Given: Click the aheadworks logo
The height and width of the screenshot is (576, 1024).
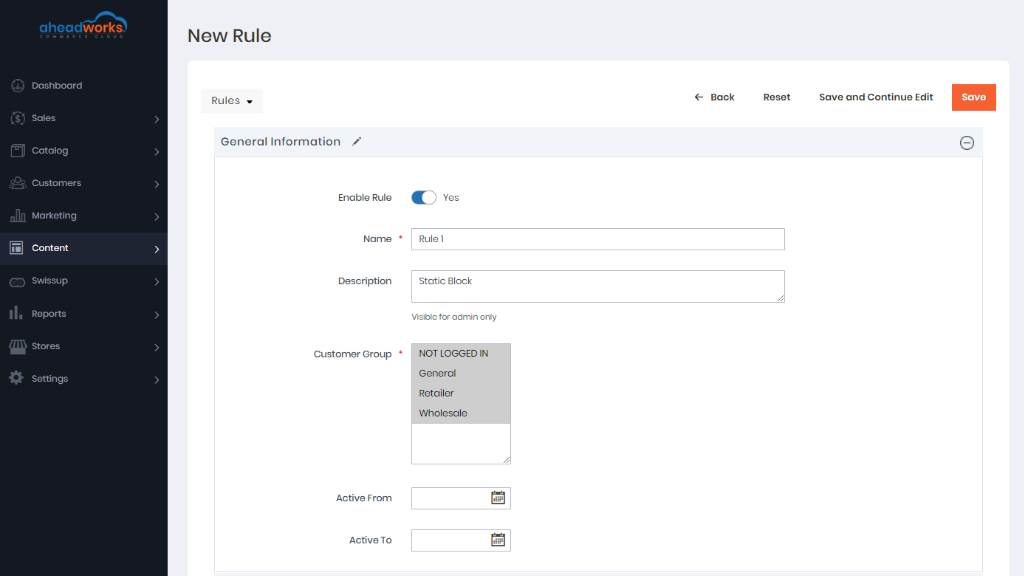Looking at the screenshot, I should click(83, 25).
